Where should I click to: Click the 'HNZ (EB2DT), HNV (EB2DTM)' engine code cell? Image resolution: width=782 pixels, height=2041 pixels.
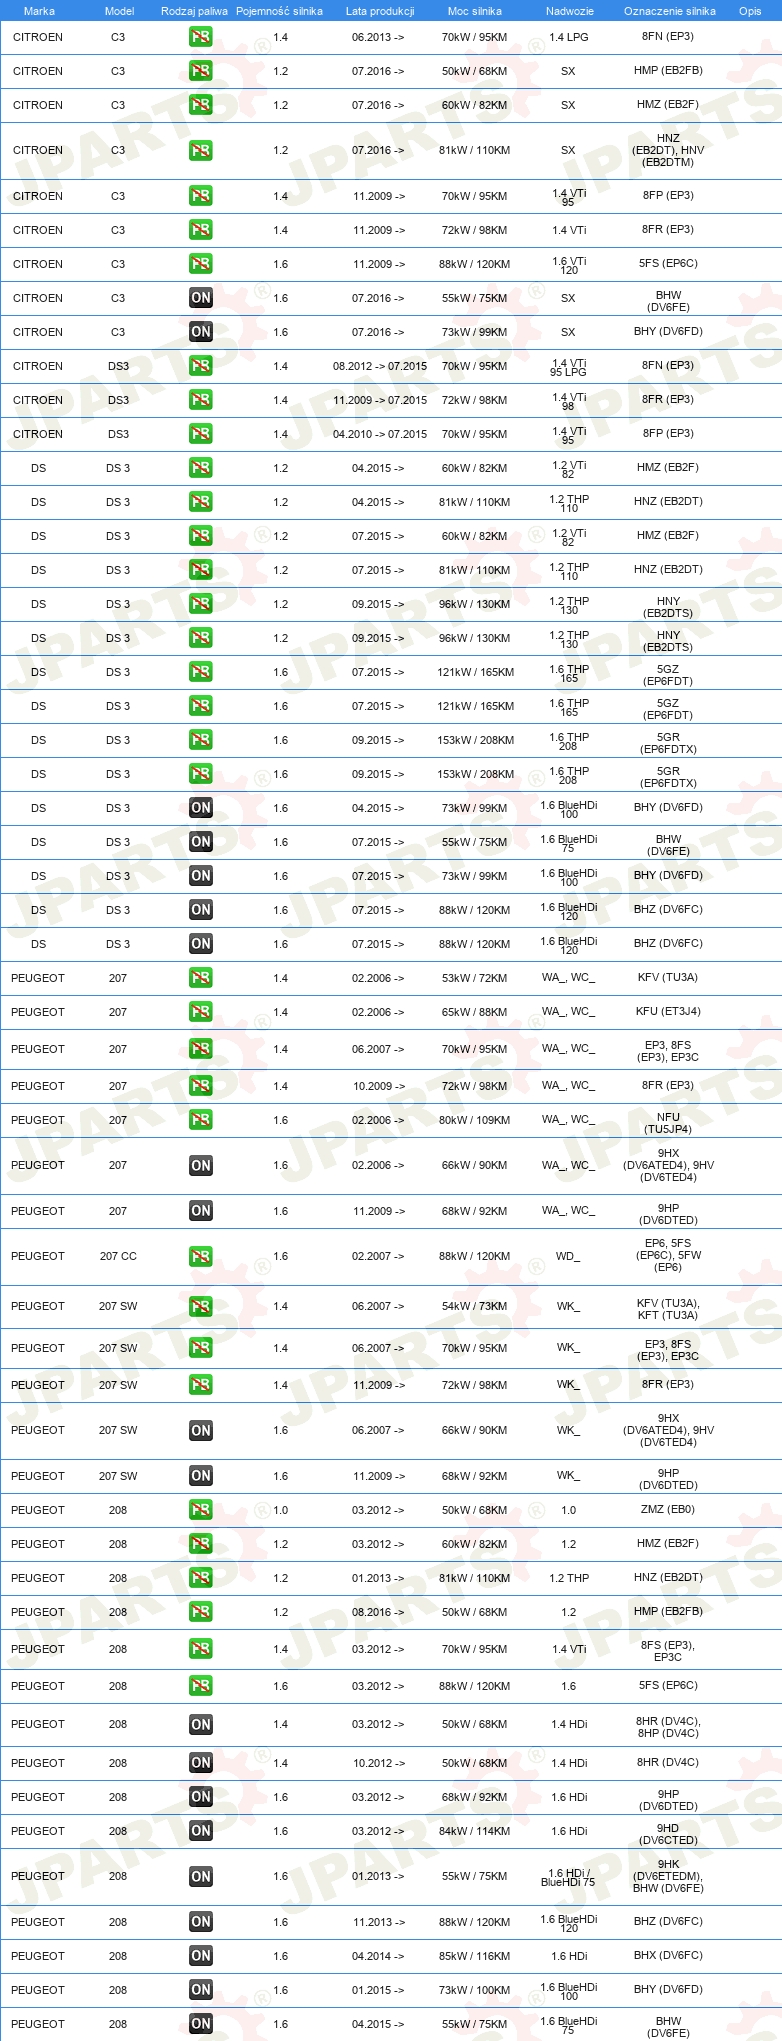tap(668, 150)
